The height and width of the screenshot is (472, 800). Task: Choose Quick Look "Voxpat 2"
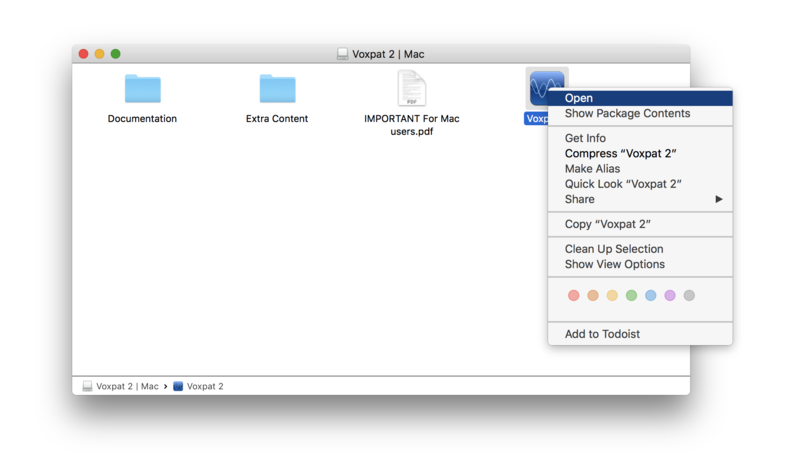pos(640,184)
